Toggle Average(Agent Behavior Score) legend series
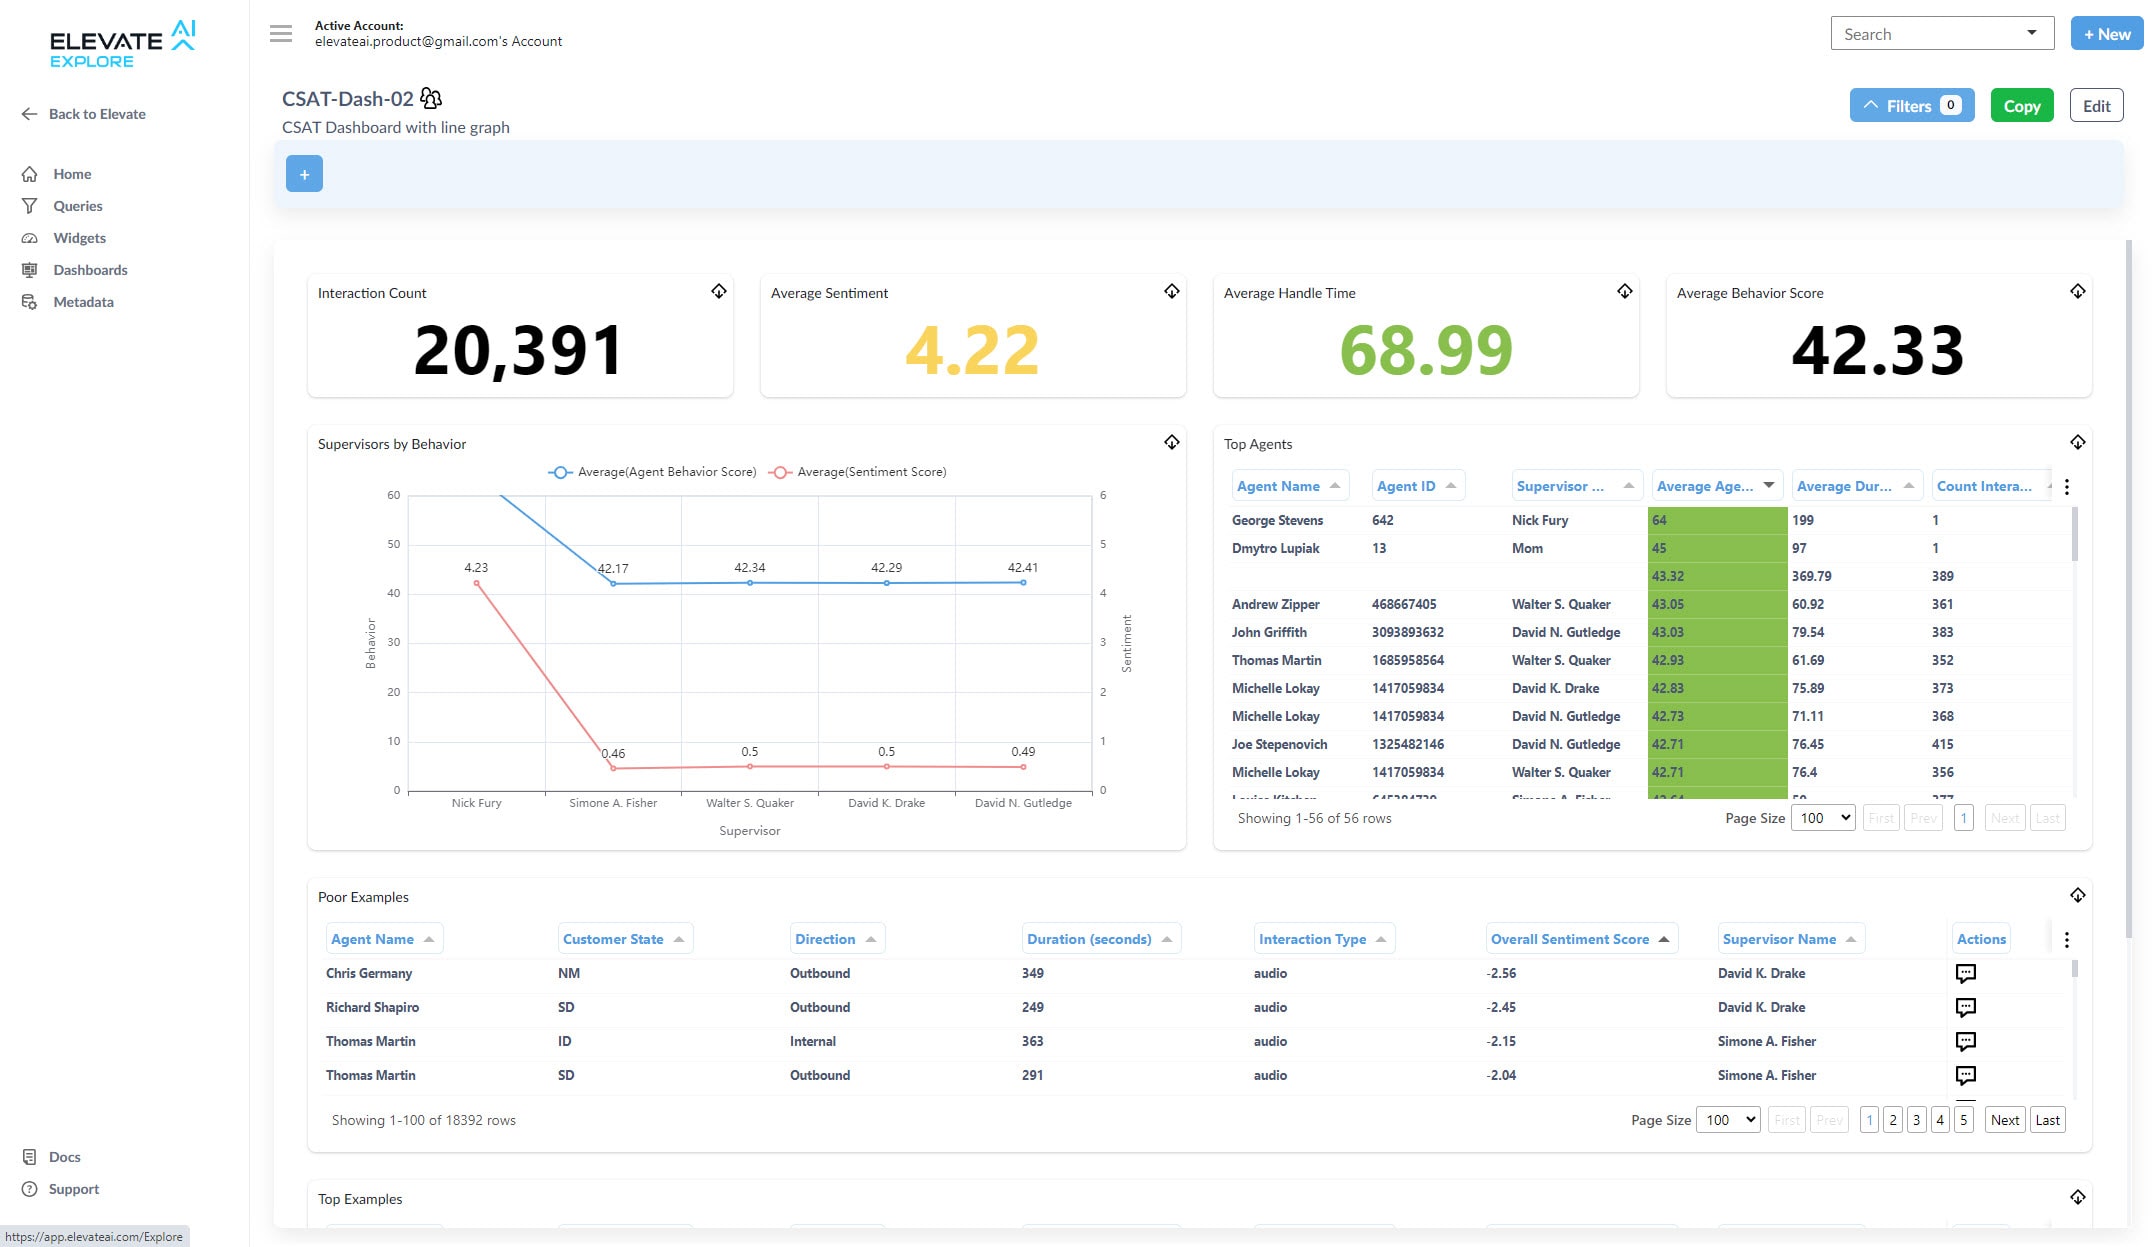The height and width of the screenshot is (1247, 2156). pos(653,472)
